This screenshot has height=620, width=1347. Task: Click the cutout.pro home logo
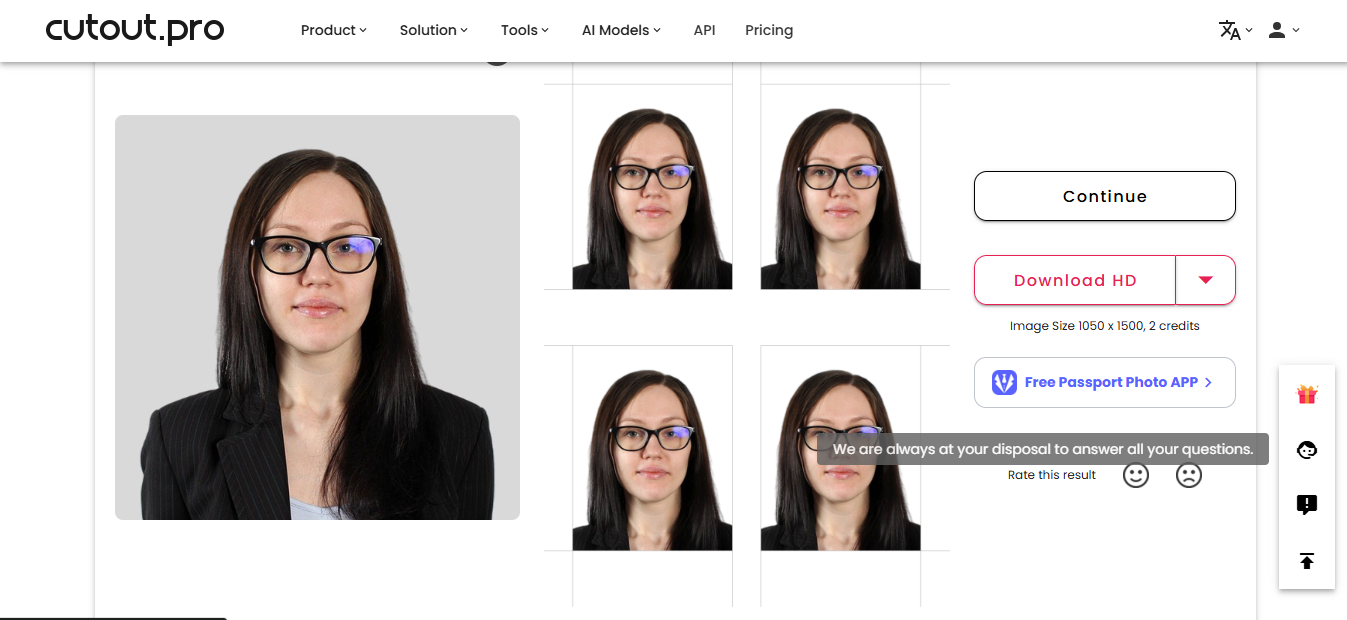pos(135,30)
